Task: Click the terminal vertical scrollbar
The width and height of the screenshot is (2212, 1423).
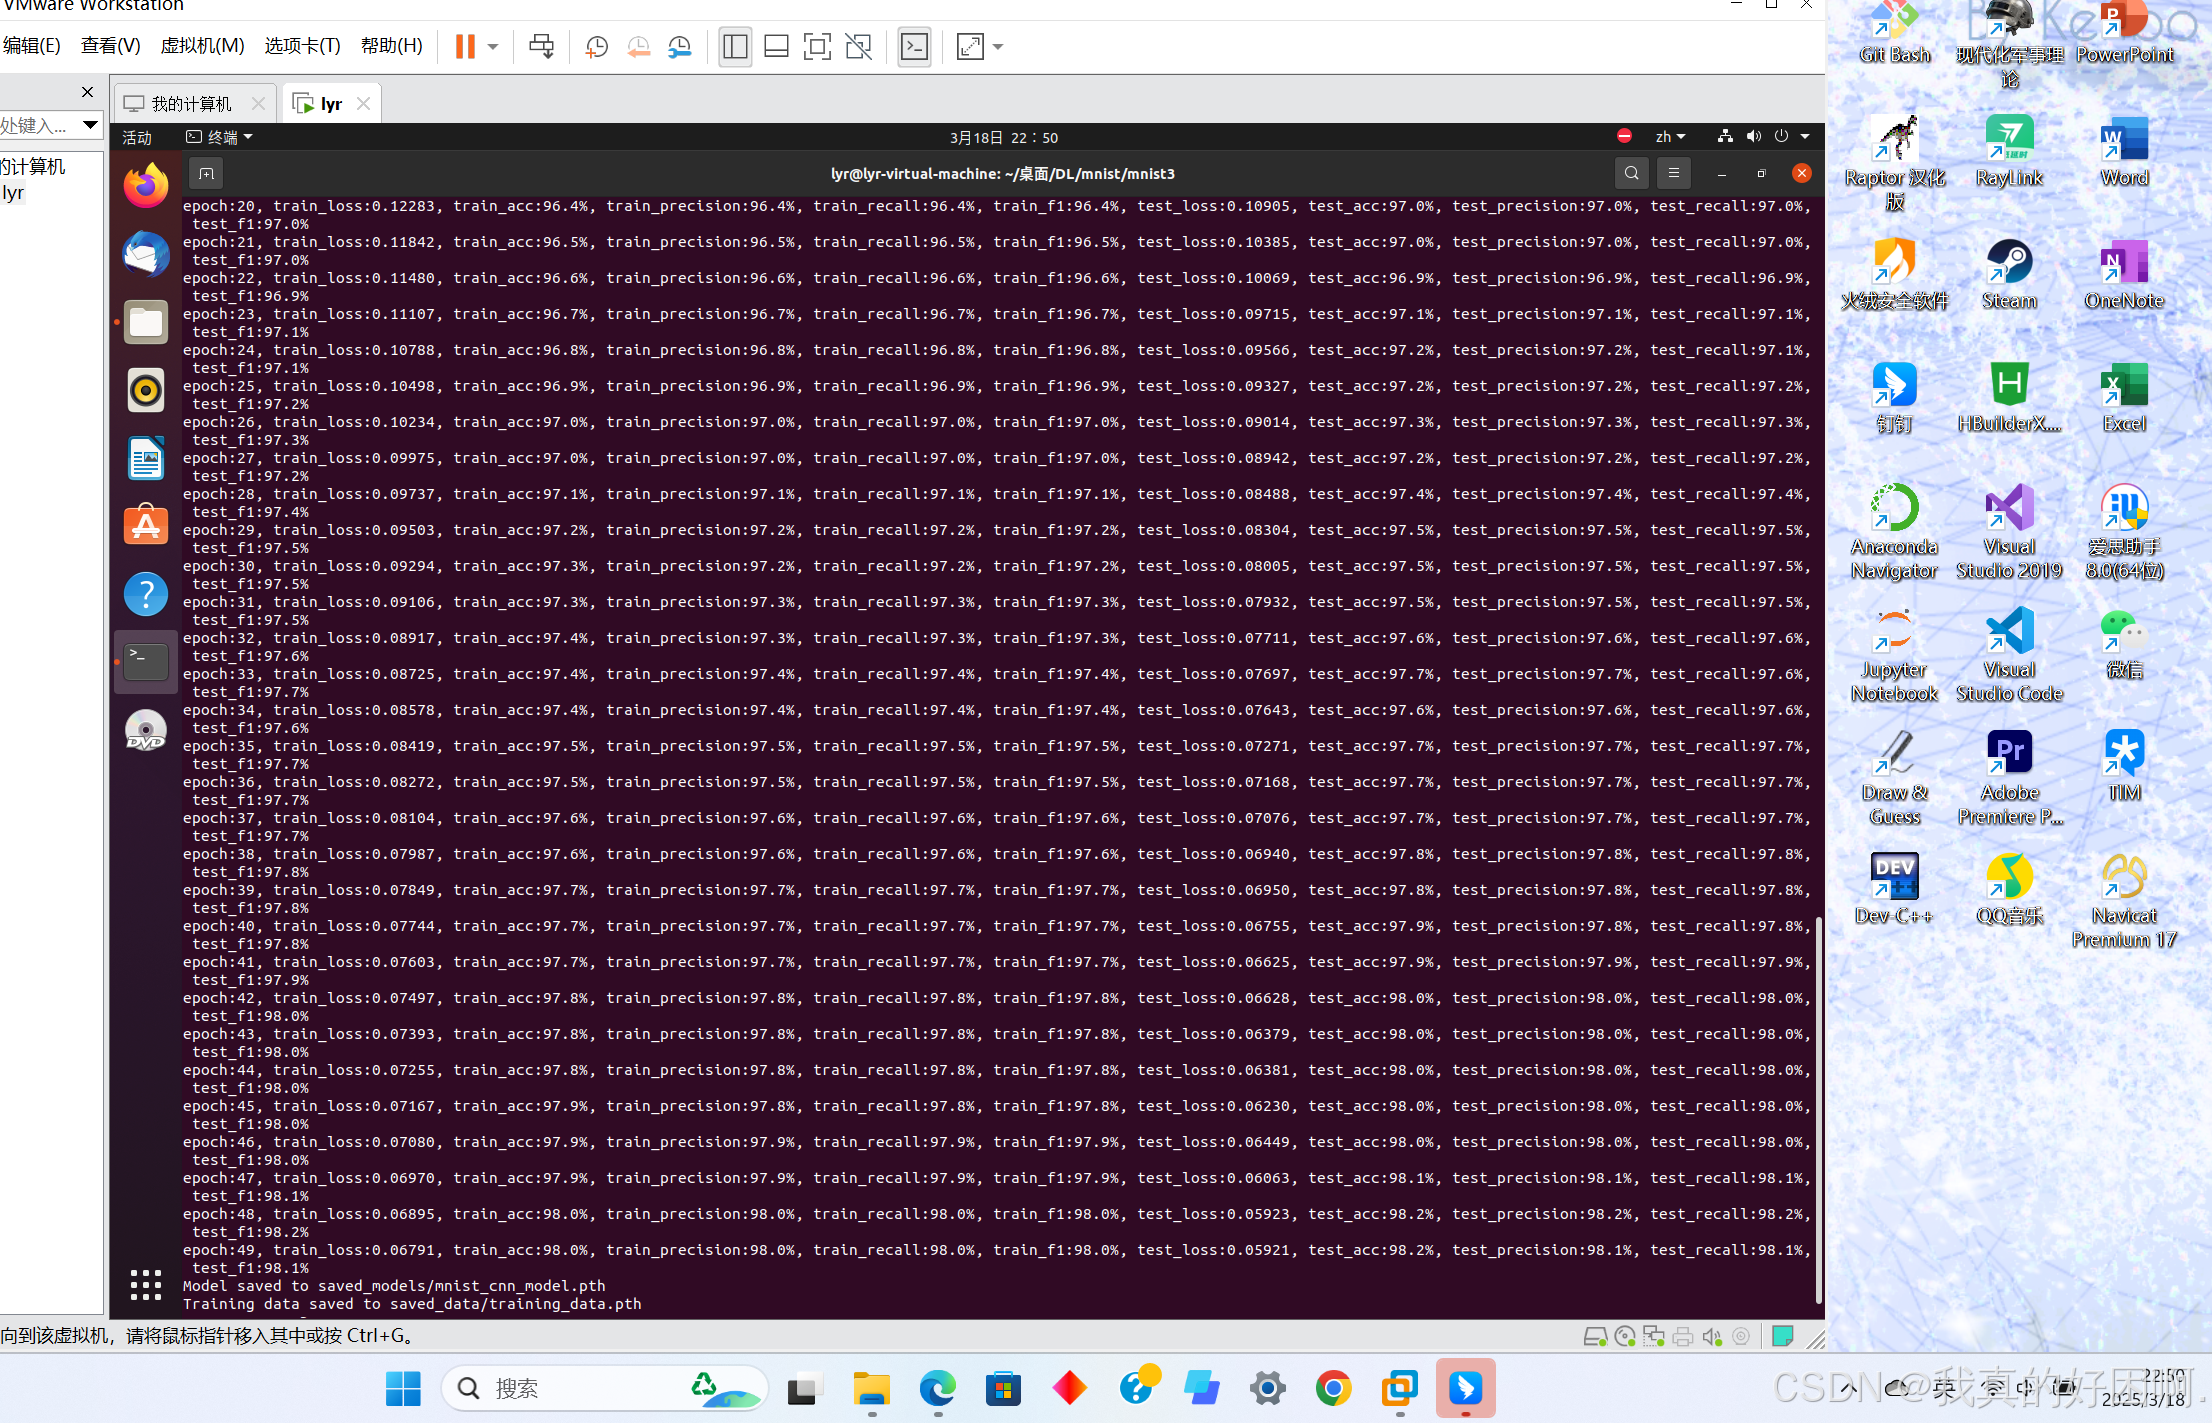Action: [1817, 1110]
